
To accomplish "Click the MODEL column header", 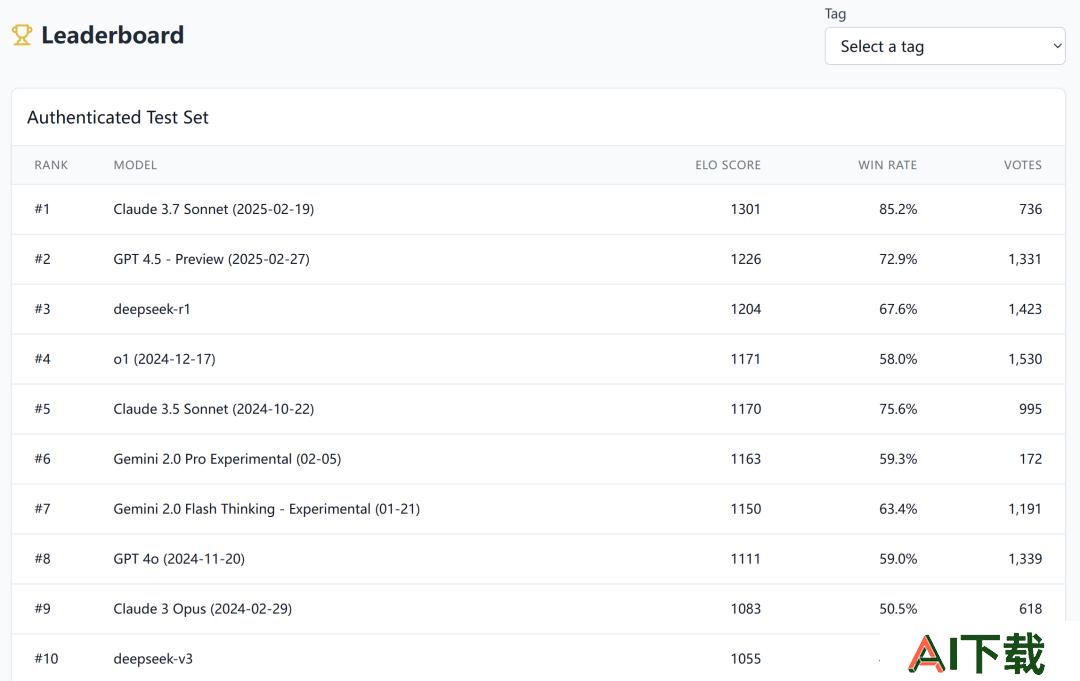I will tap(135, 165).
